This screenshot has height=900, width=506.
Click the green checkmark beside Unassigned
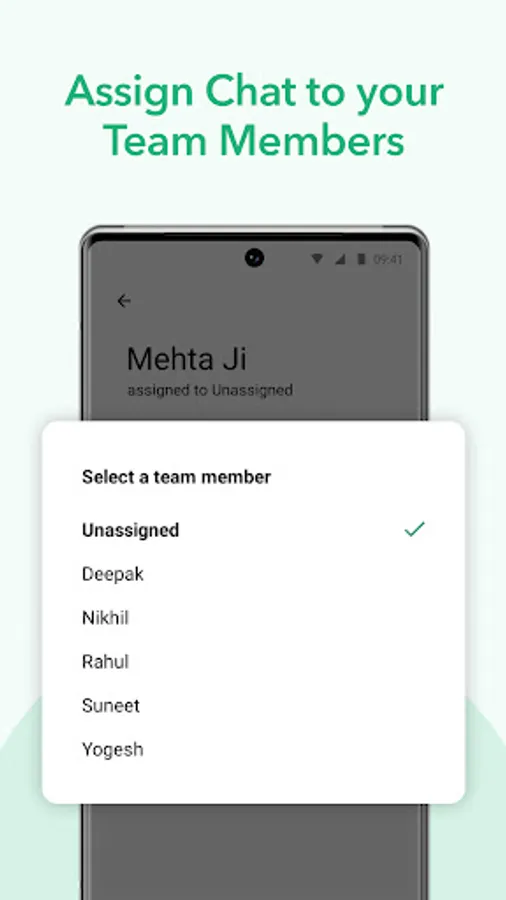[414, 529]
